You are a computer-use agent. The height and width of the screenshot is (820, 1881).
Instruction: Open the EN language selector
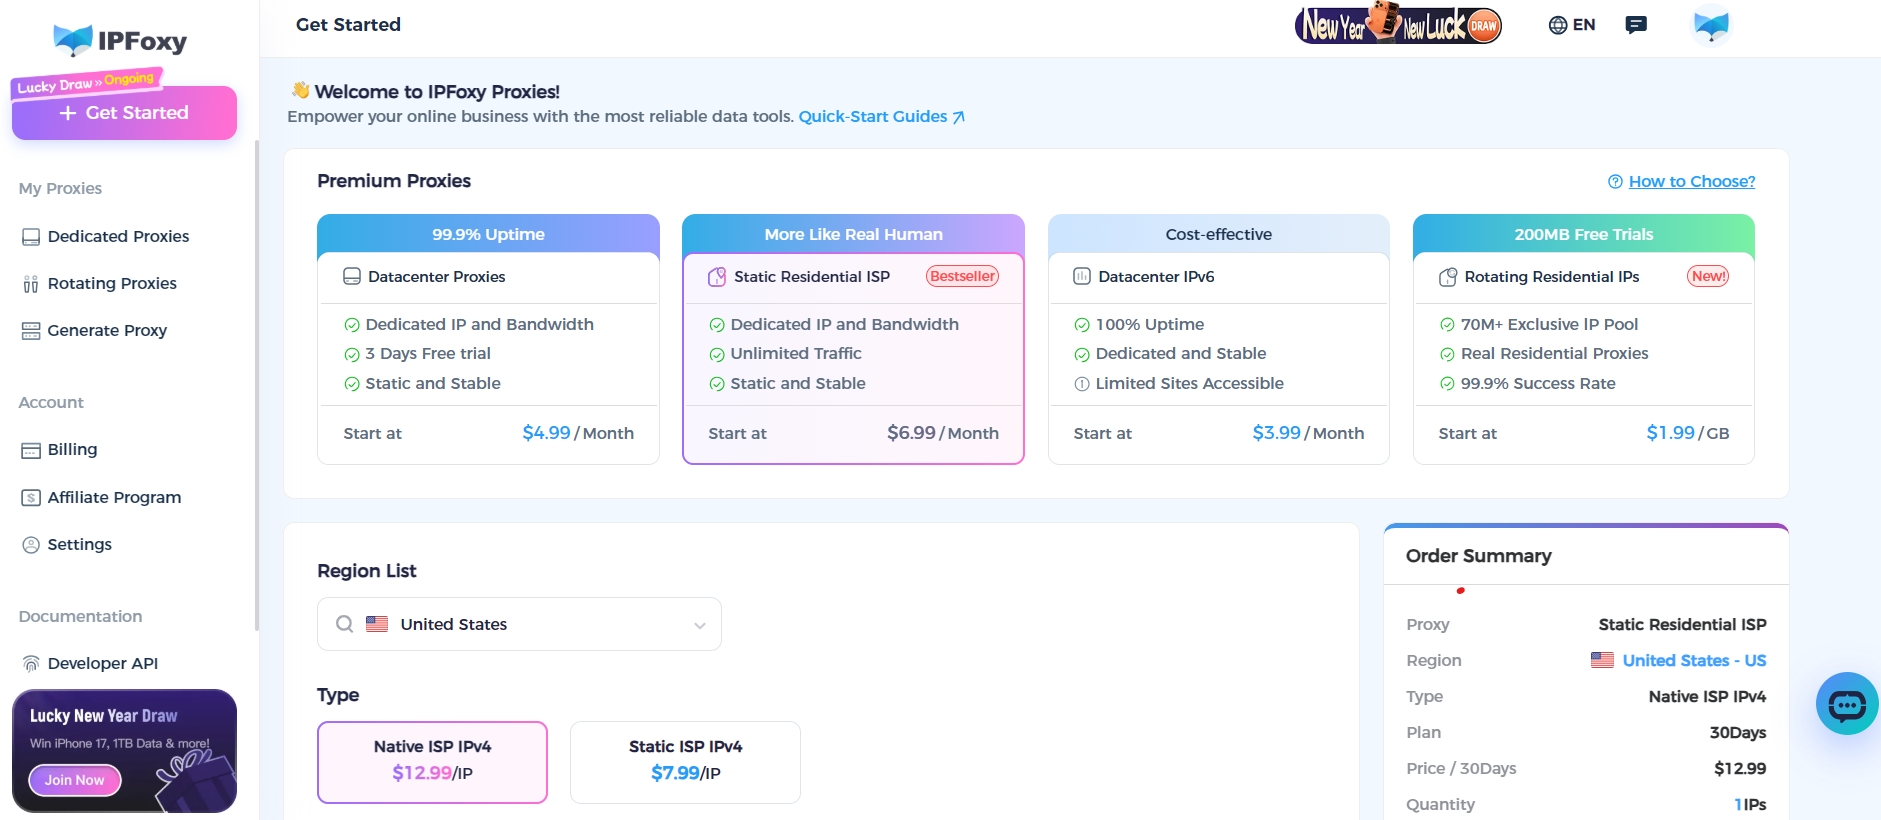[1572, 25]
